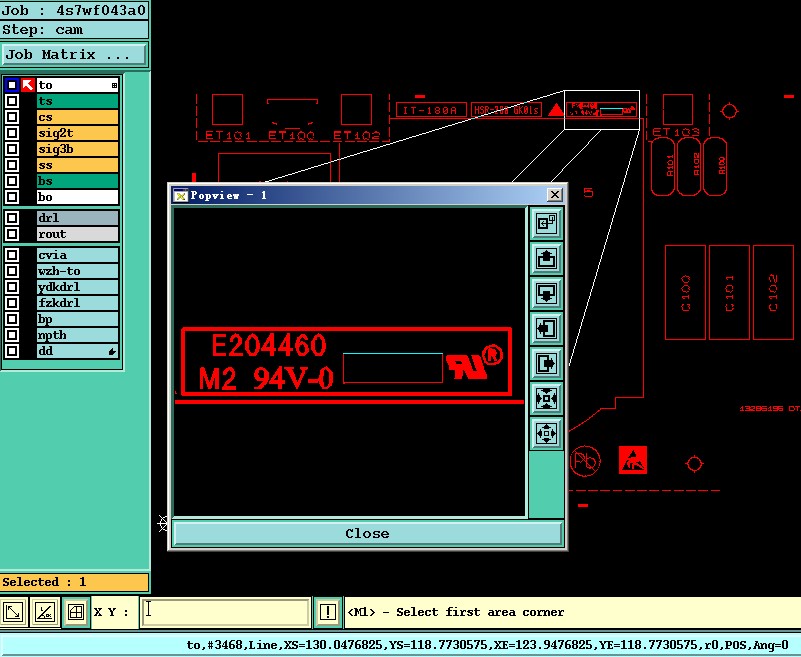Tick the checkbox beside 'rout' layer
801x657 pixels.
tap(12, 234)
